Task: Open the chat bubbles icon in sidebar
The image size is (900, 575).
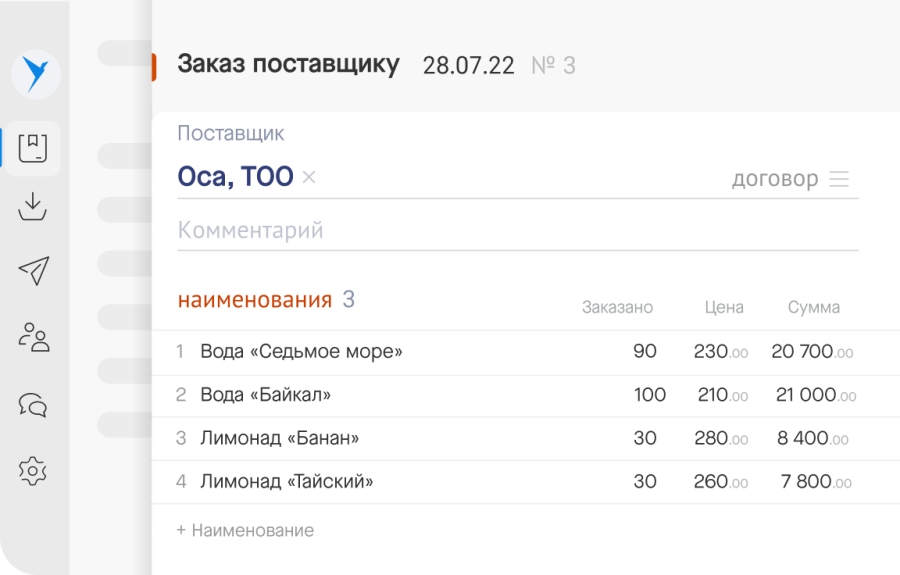Action: pos(33,405)
